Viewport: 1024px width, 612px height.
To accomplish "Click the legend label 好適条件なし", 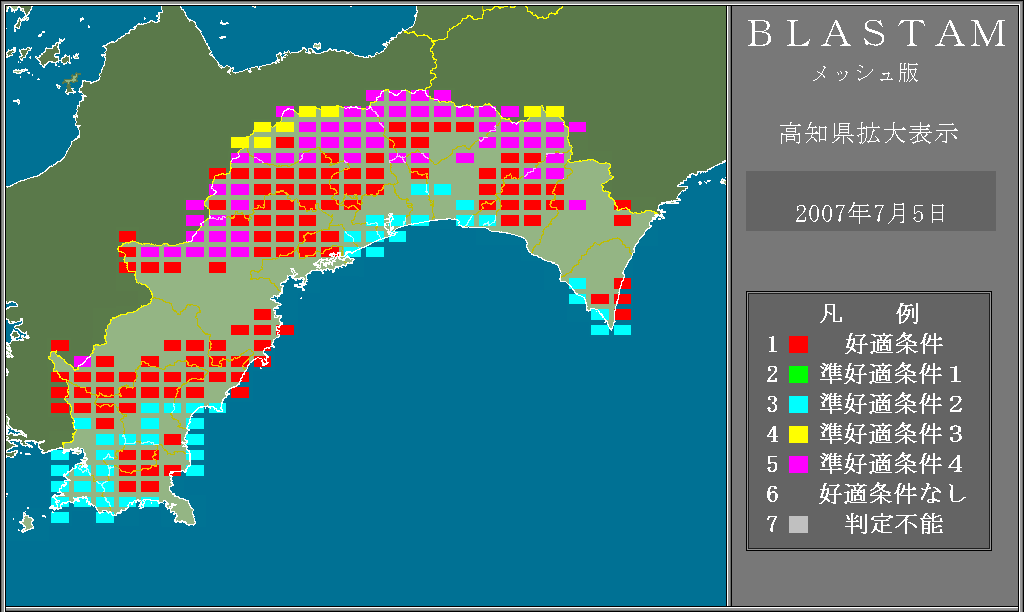I will (893, 494).
